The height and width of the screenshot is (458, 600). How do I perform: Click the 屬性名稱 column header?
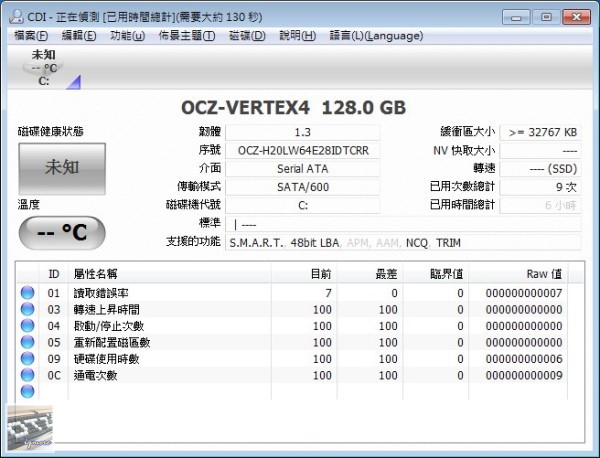[170, 274]
